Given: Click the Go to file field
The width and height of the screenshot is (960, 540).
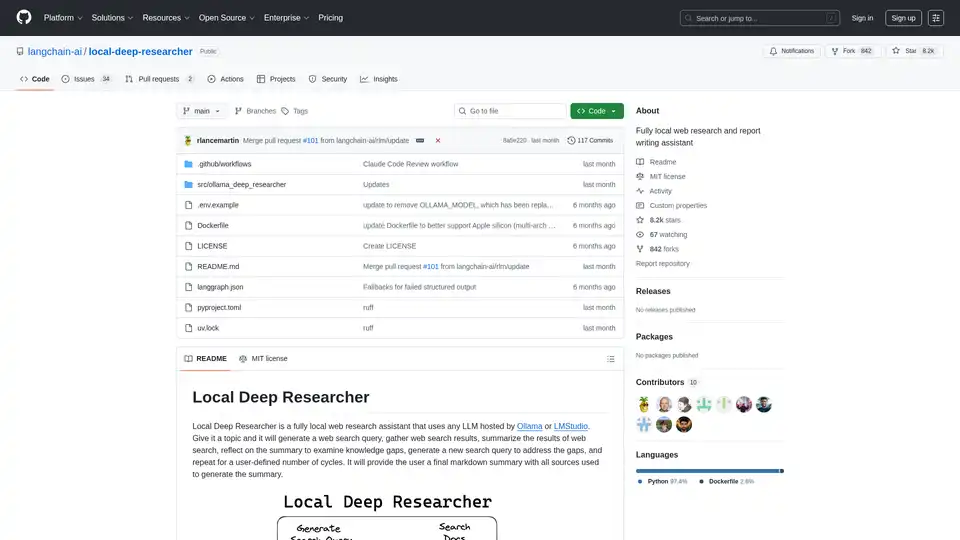Looking at the screenshot, I should tap(509, 111).
